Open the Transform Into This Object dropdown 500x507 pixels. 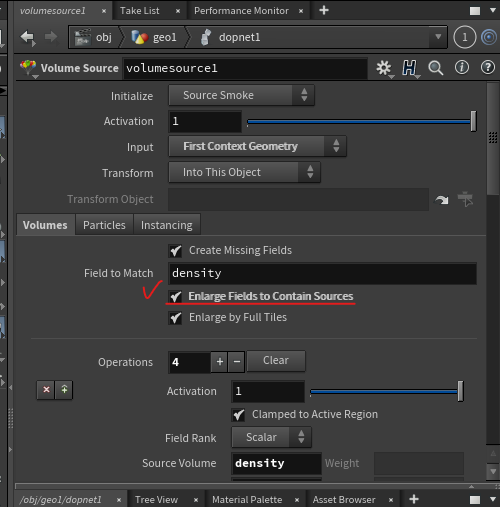pos(244,172)
